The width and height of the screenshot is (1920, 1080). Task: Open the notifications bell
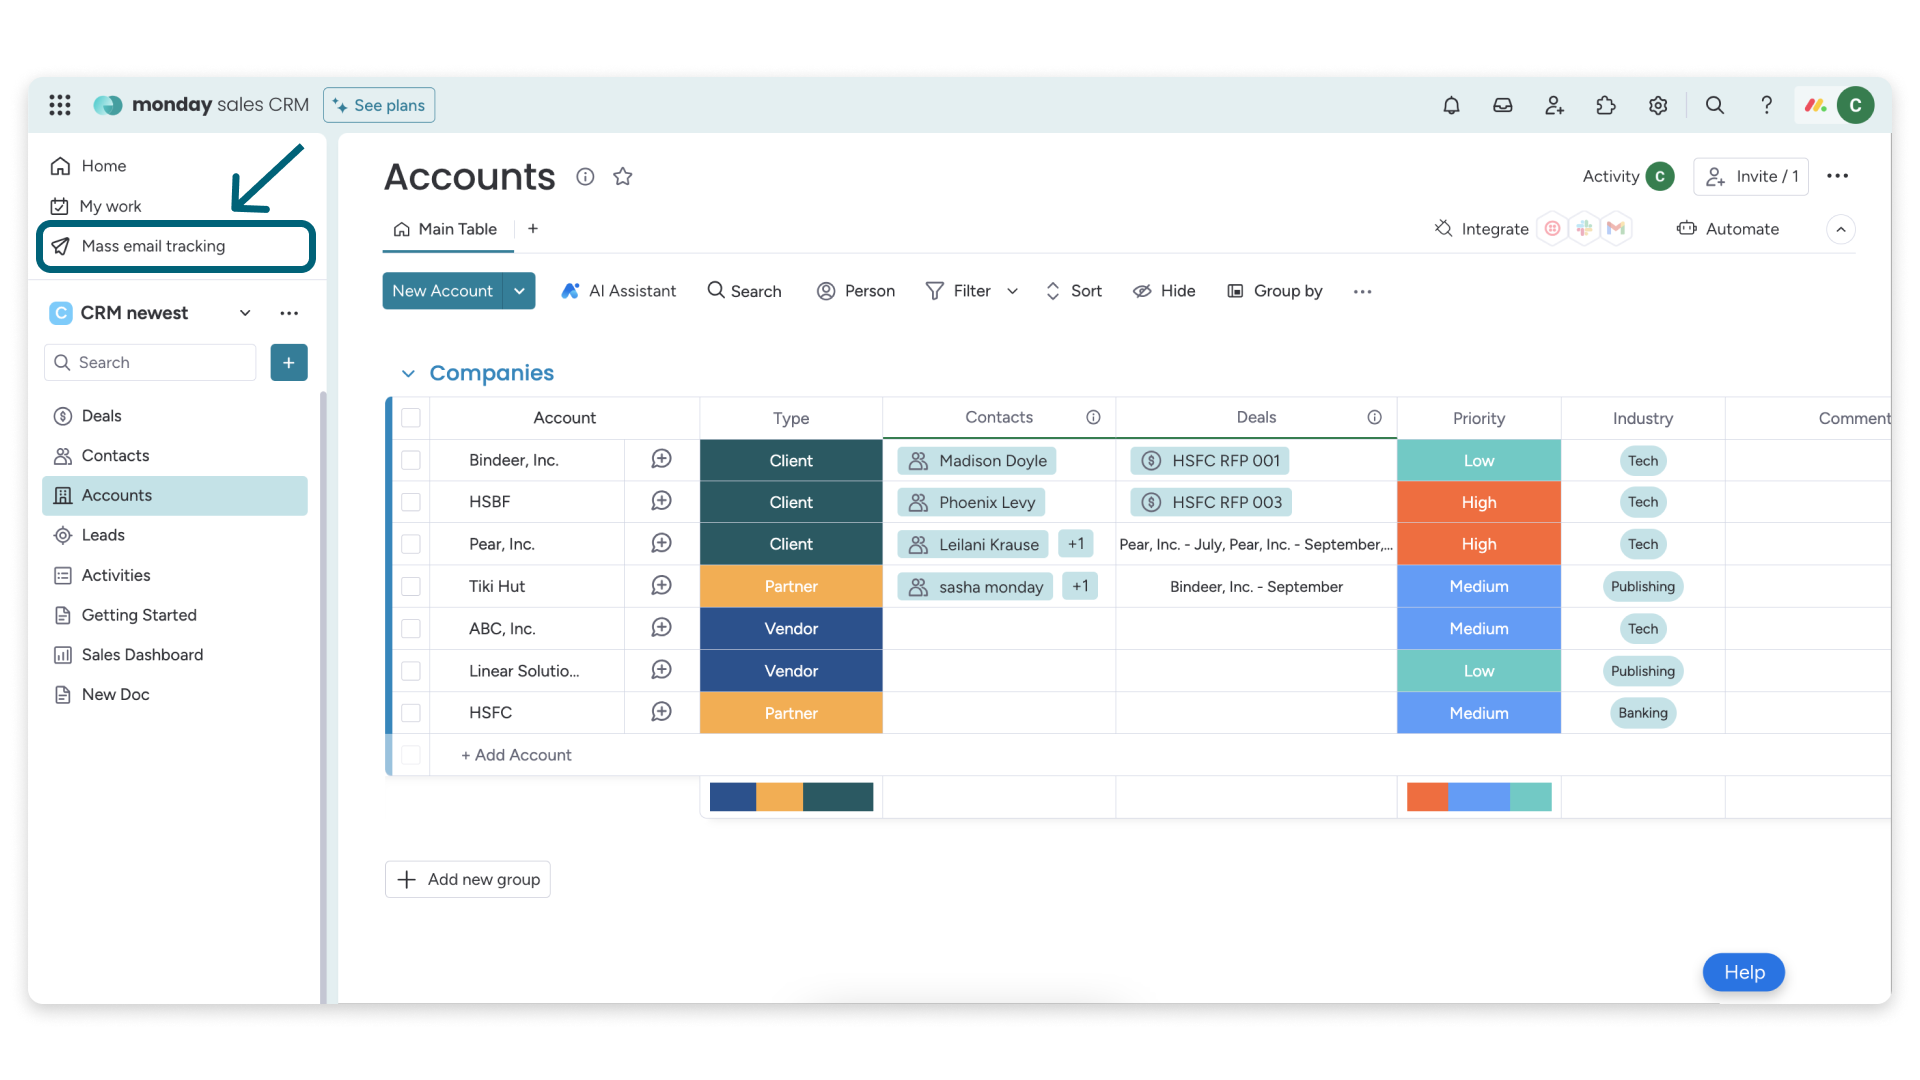click(1451, 105)
